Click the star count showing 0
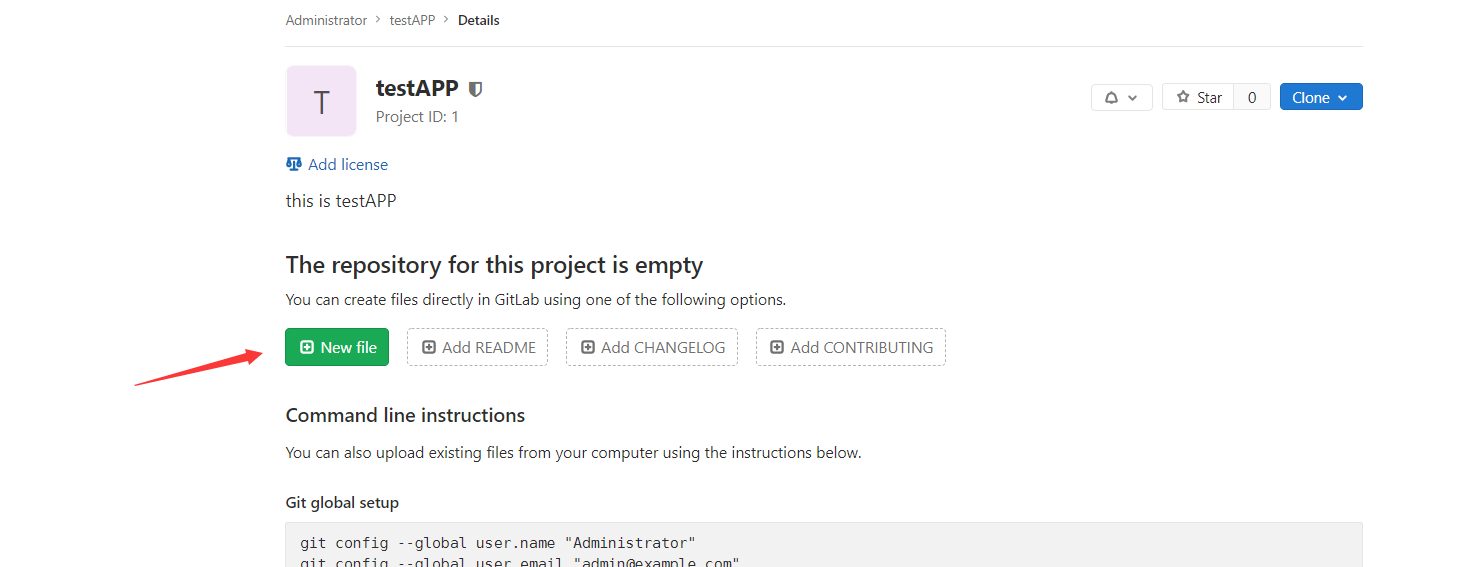Screen dimensions: 1483x567 pos(1252,97)
